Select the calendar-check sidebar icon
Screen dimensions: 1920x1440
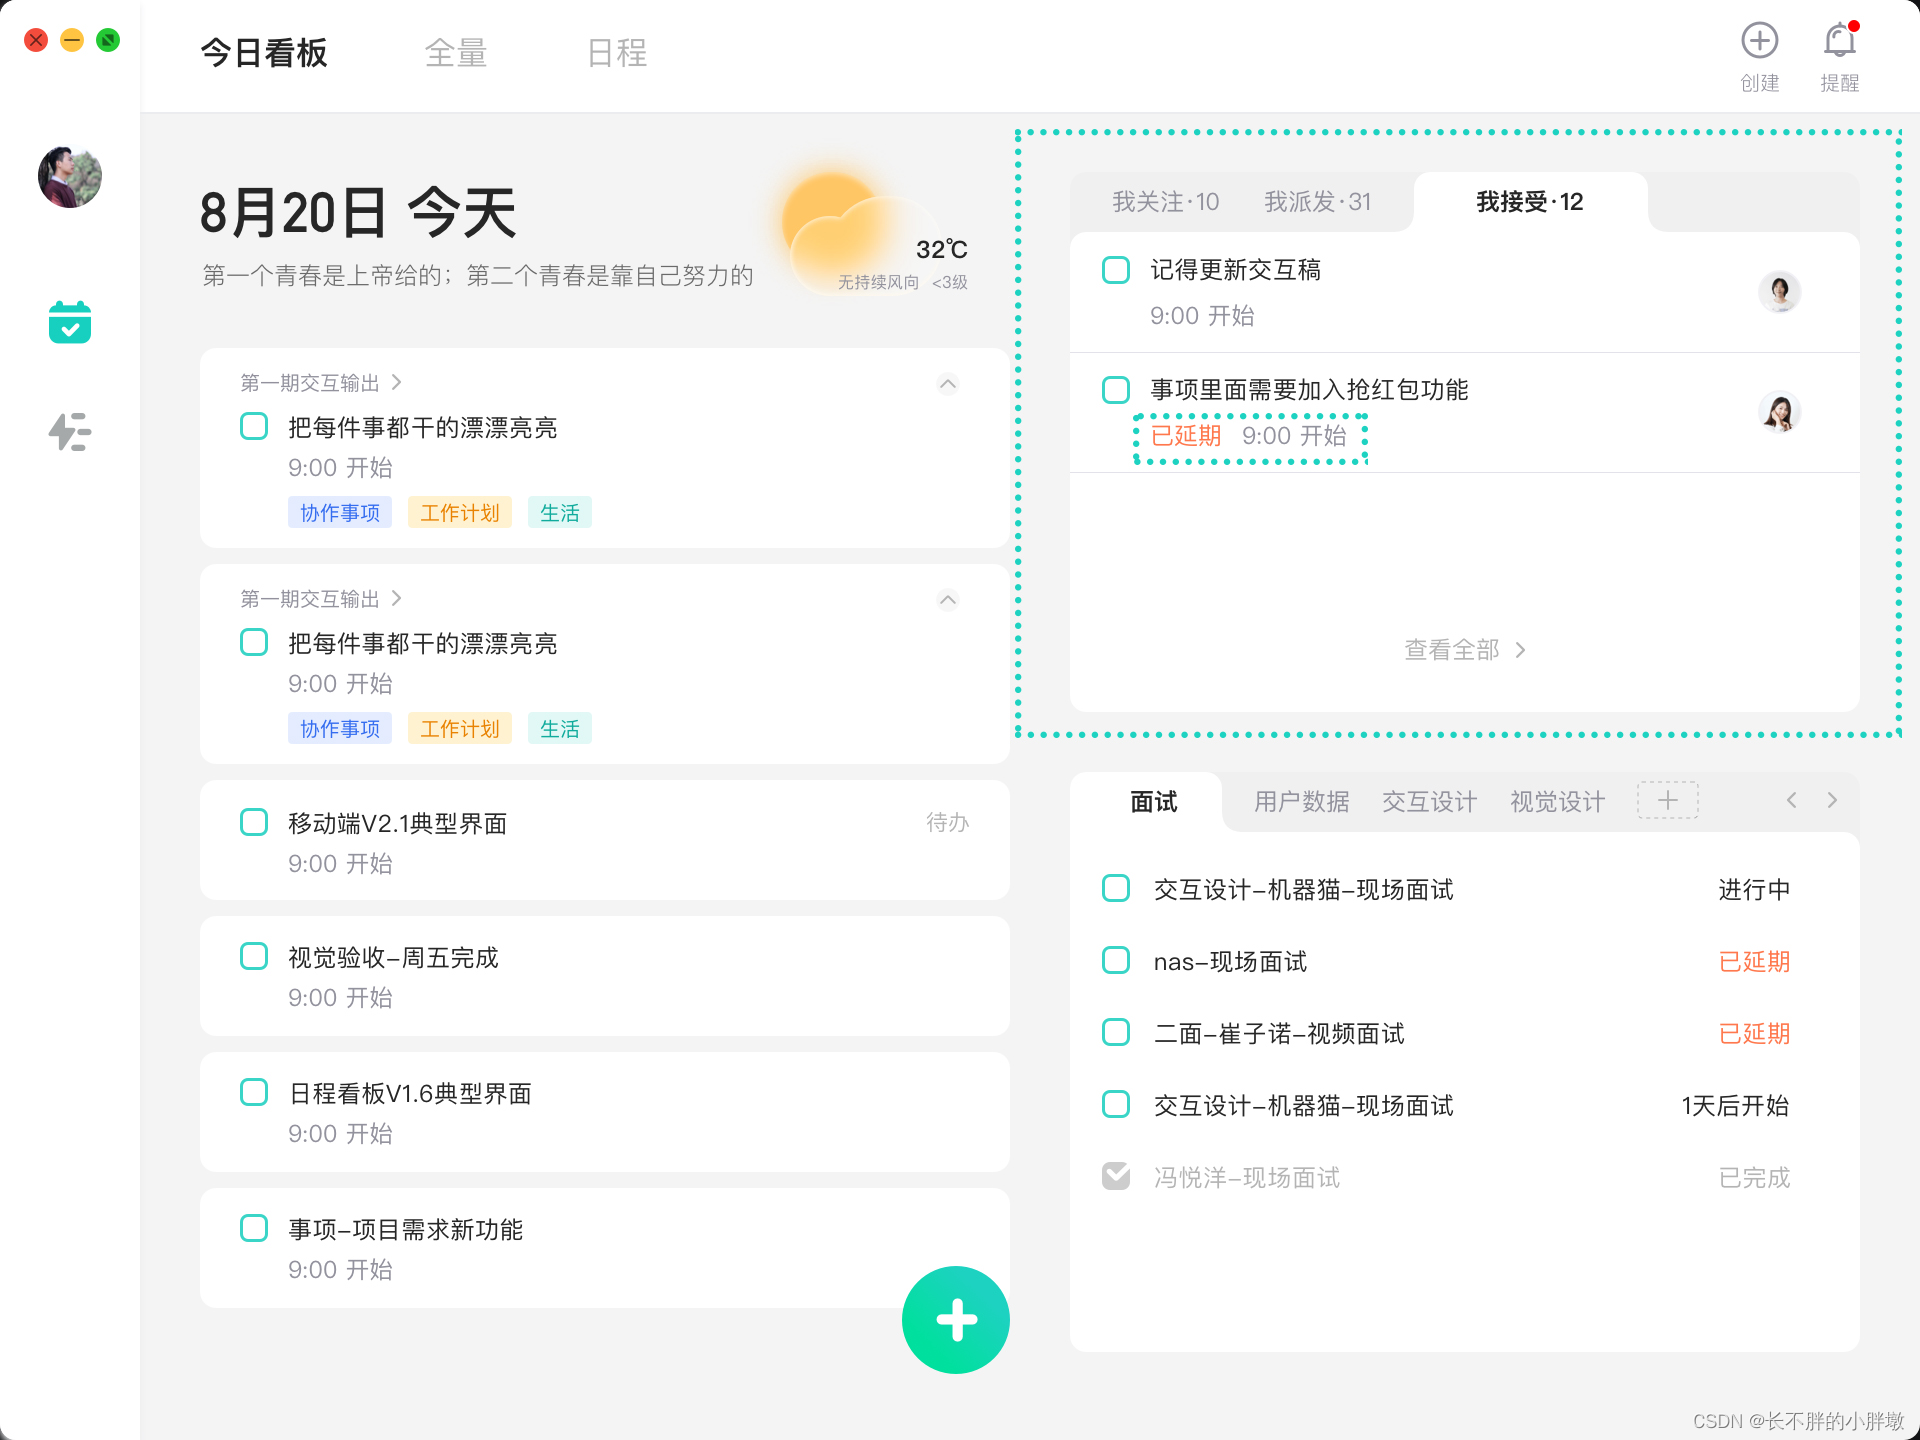(70, 322)
